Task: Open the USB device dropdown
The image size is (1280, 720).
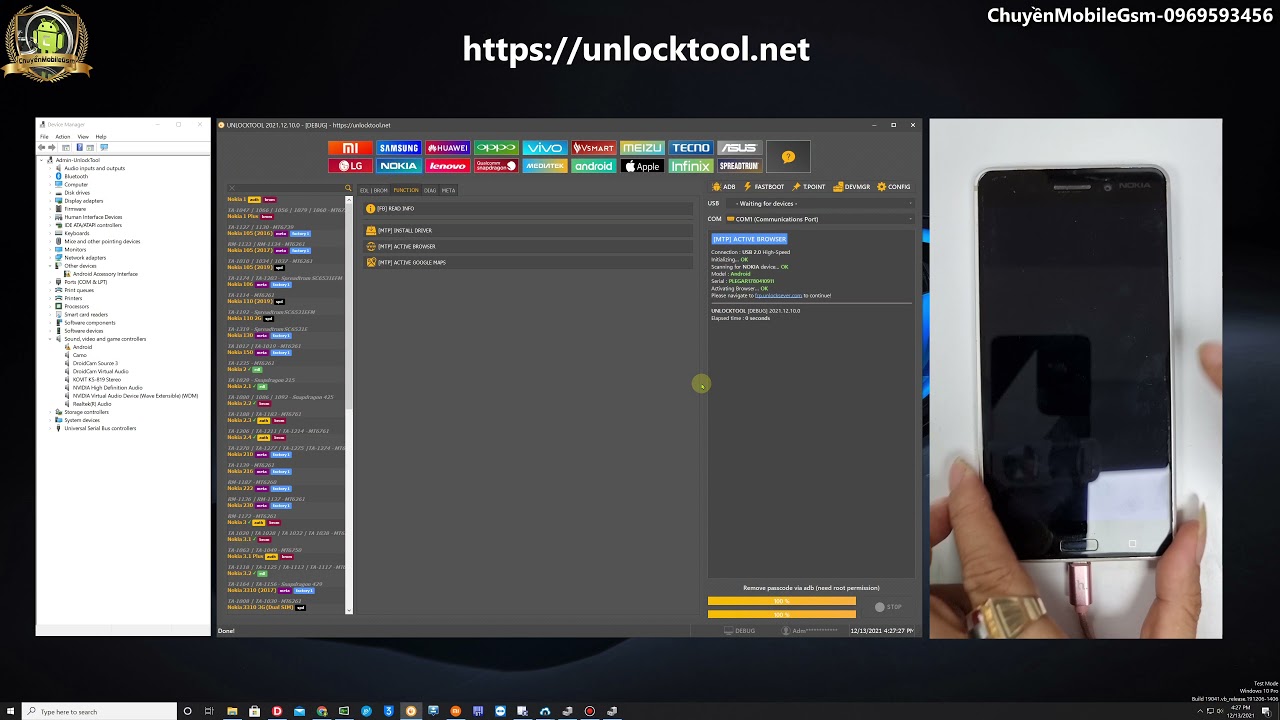Action: [821, 204]
